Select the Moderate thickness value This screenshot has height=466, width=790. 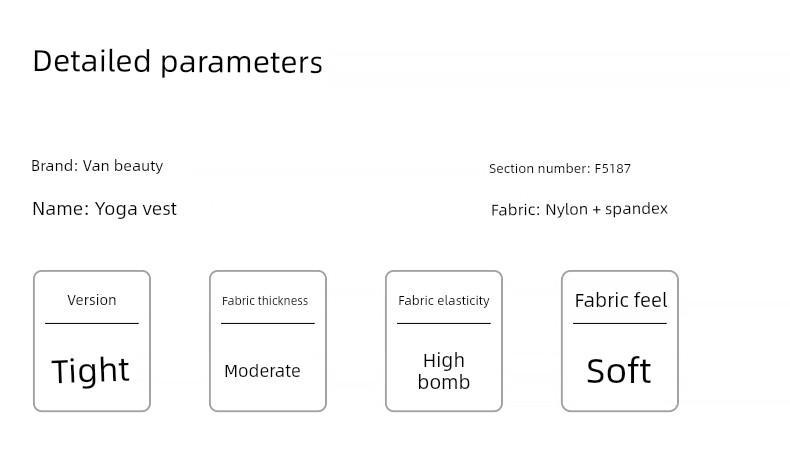coord(262,371)
